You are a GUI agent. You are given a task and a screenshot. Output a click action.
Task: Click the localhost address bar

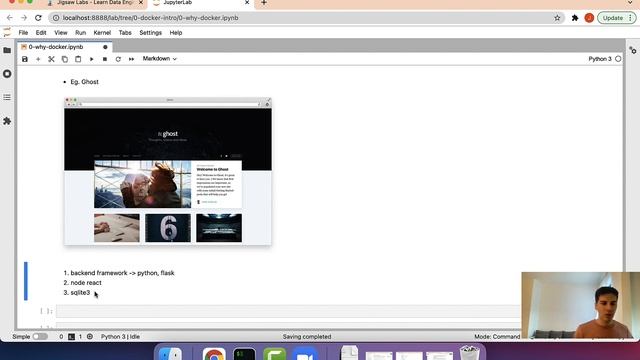coord(306,18)
